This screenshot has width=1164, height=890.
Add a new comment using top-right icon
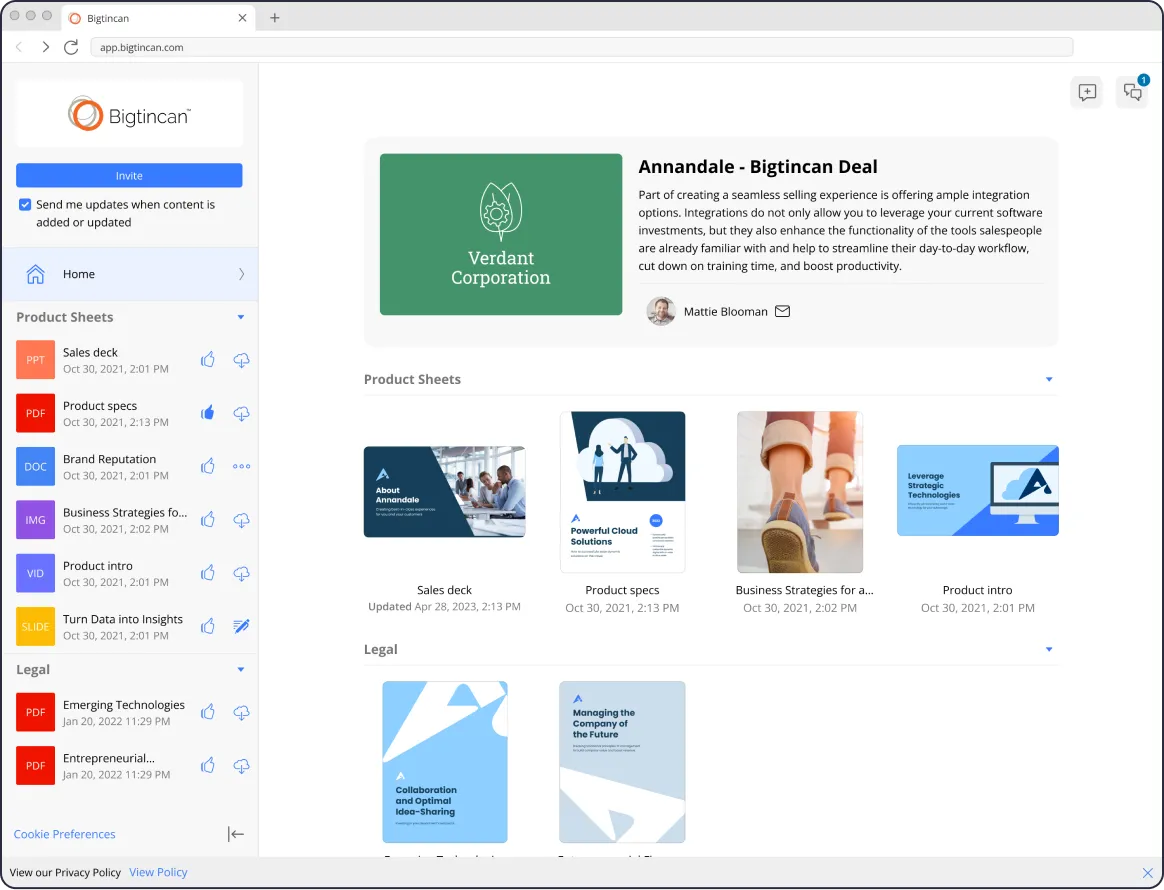click(x=1087, y=92)
